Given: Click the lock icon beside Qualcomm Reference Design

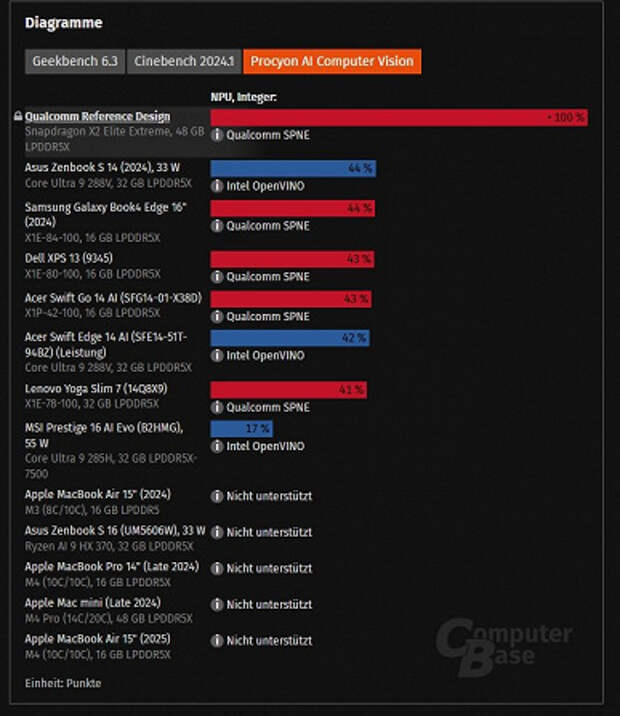Looking at the screenshot, I should tap(18, 117).
